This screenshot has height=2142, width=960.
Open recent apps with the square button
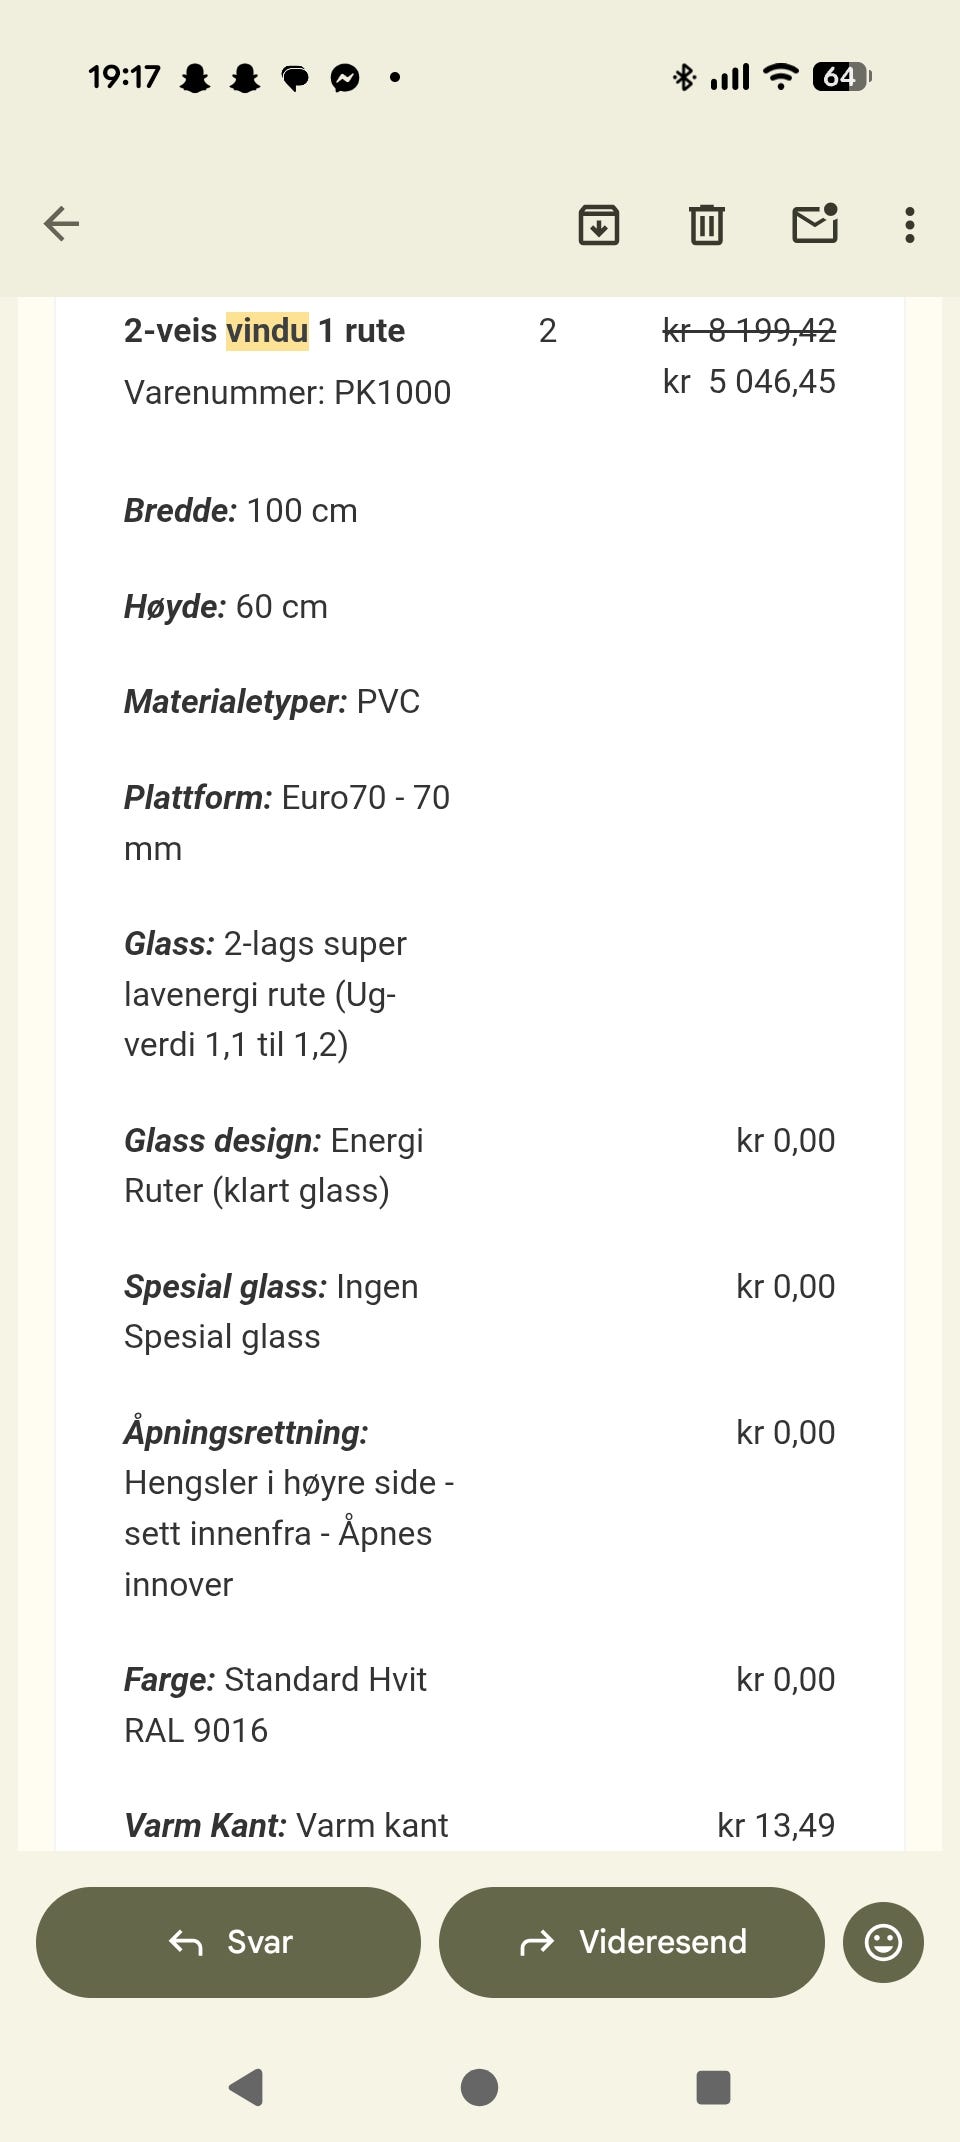pos(713,2088)
